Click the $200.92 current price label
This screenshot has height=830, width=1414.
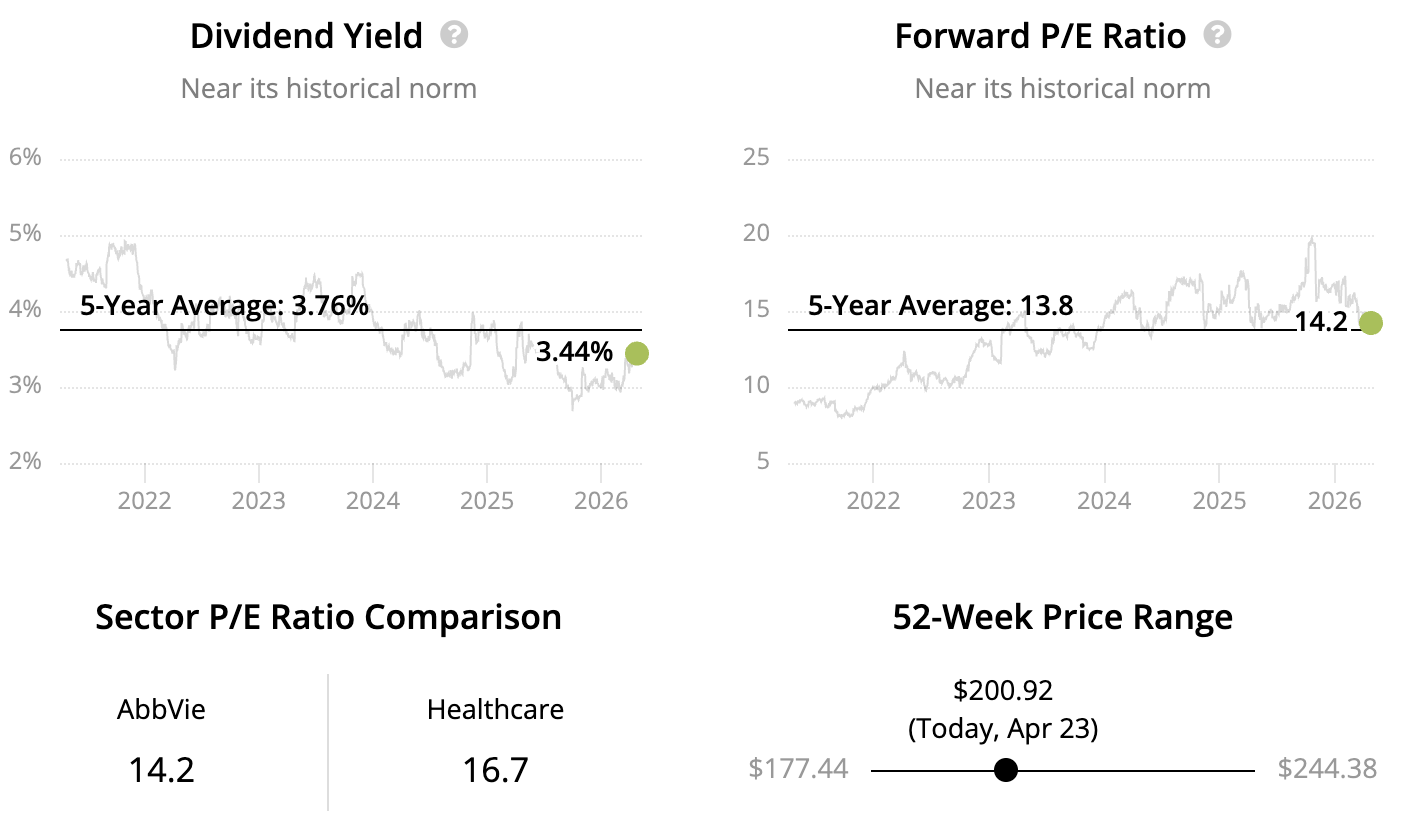[1003, 690]
